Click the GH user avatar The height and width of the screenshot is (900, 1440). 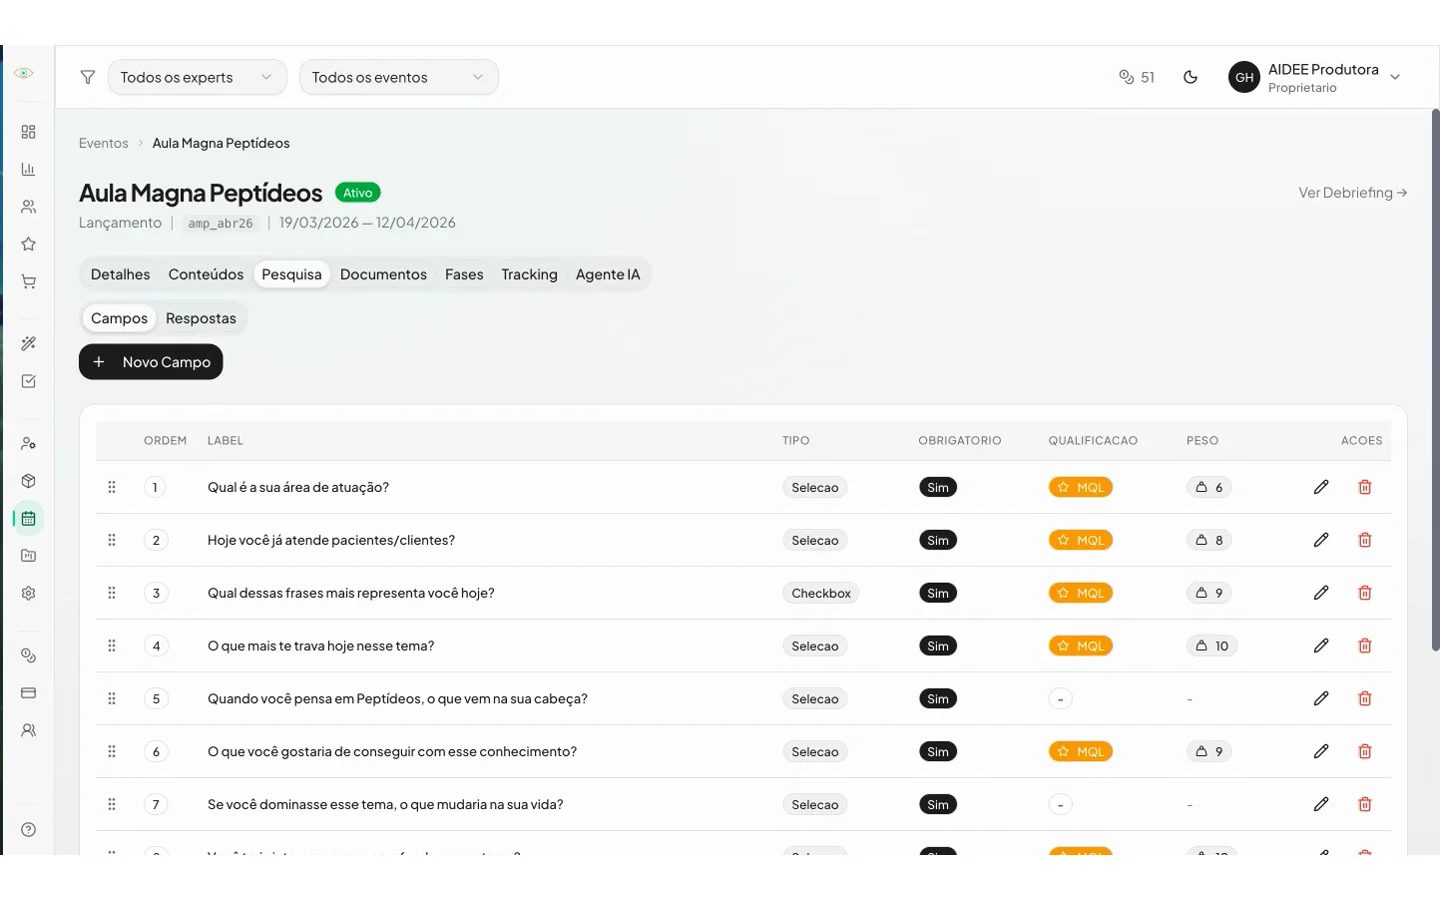(1244, 77)
